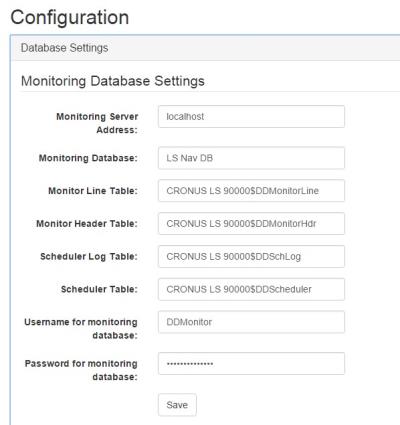Click the Monitor Header Table label

point(87,223)
